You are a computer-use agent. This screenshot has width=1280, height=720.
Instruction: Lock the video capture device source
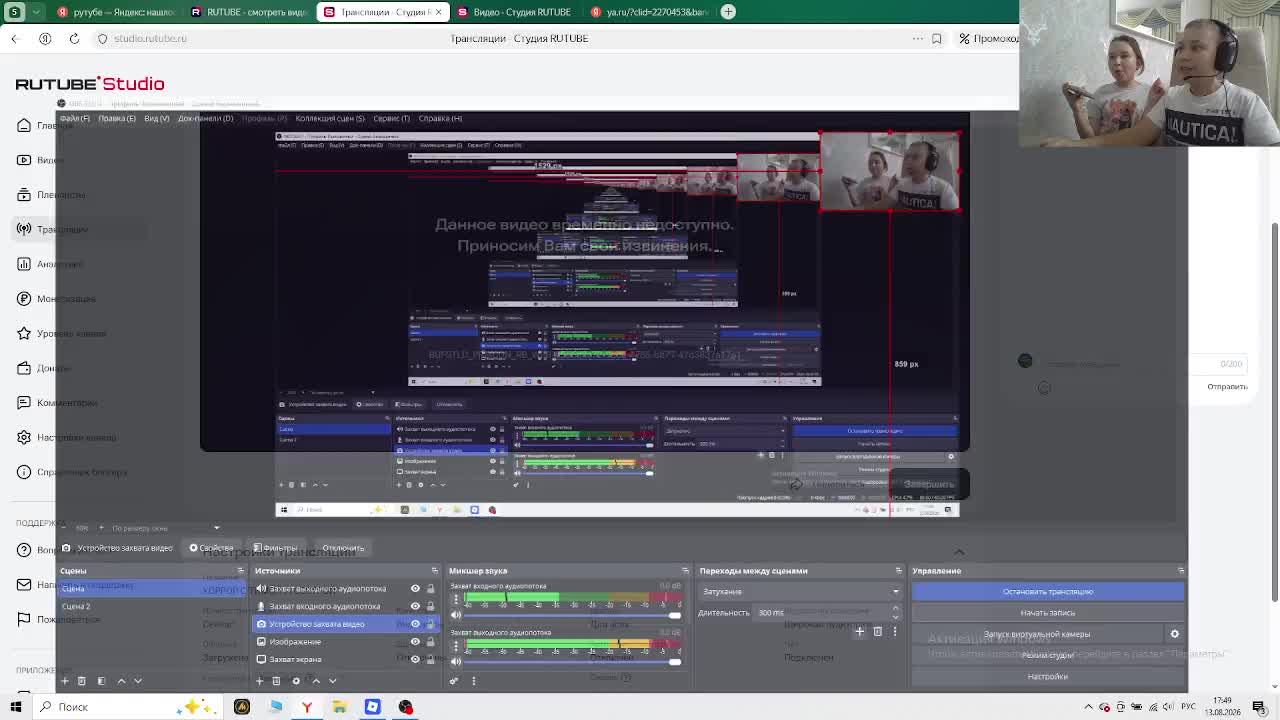pos(431,624)
